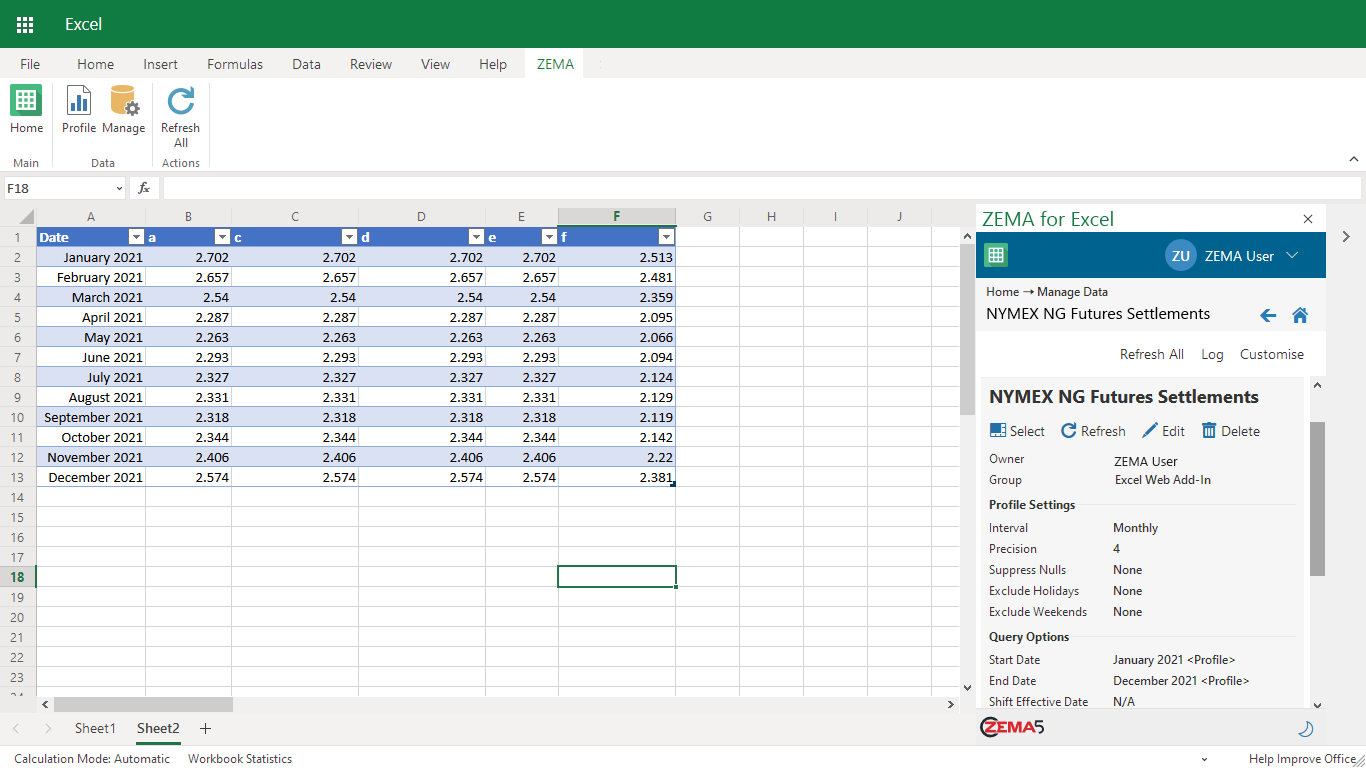
Task: Click the status bar small dropdown arrow
Action: click(1204, 760)
